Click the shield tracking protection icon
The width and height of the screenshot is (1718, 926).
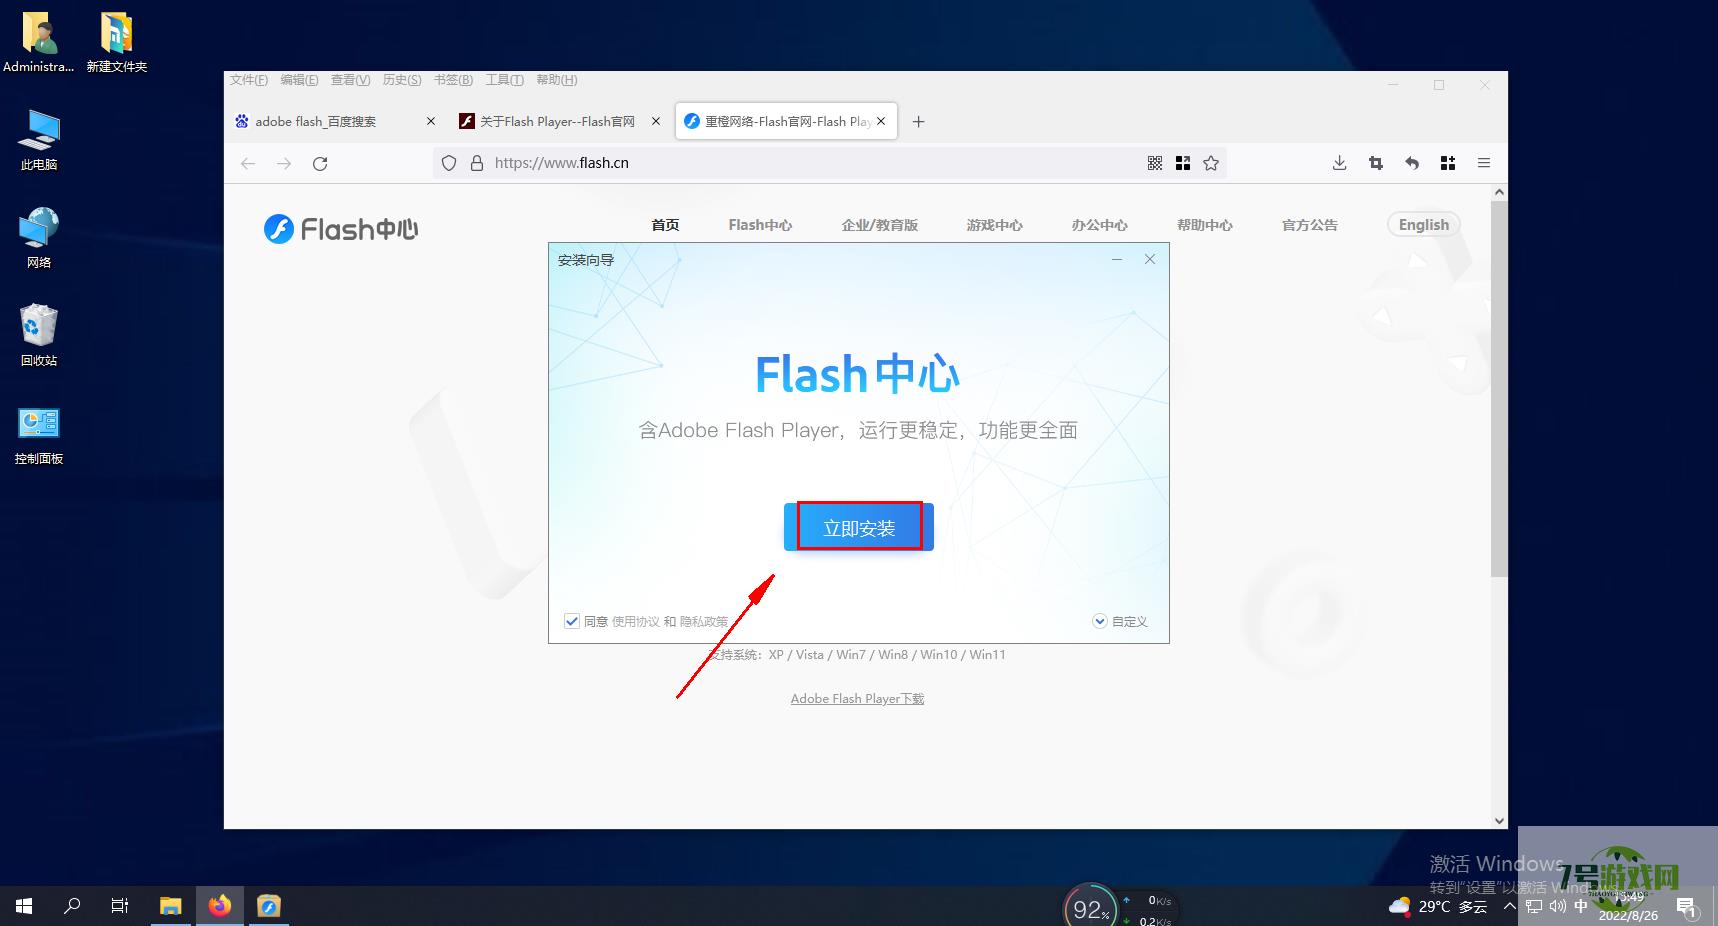click(x=449, y=163)
